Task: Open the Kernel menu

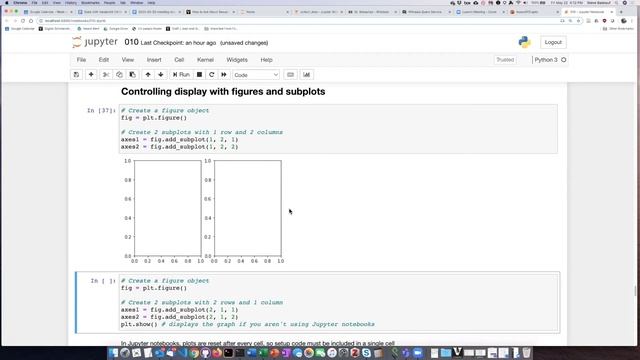Action: pos(205,60)
